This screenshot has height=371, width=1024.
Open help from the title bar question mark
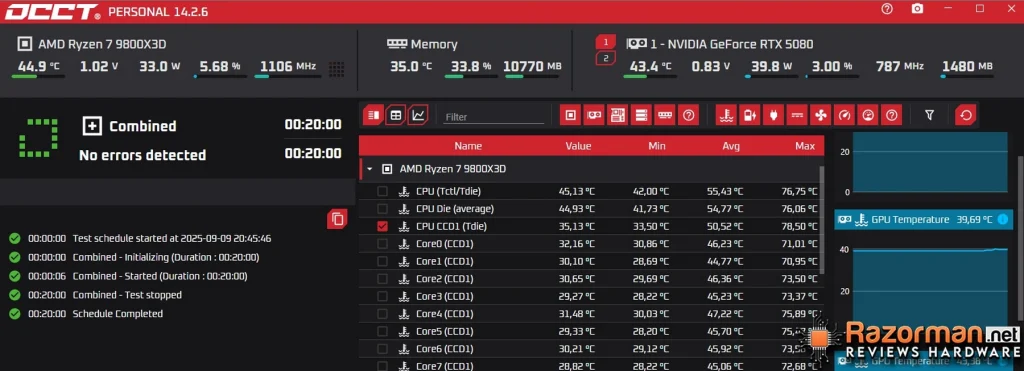(x=887, y=8)
